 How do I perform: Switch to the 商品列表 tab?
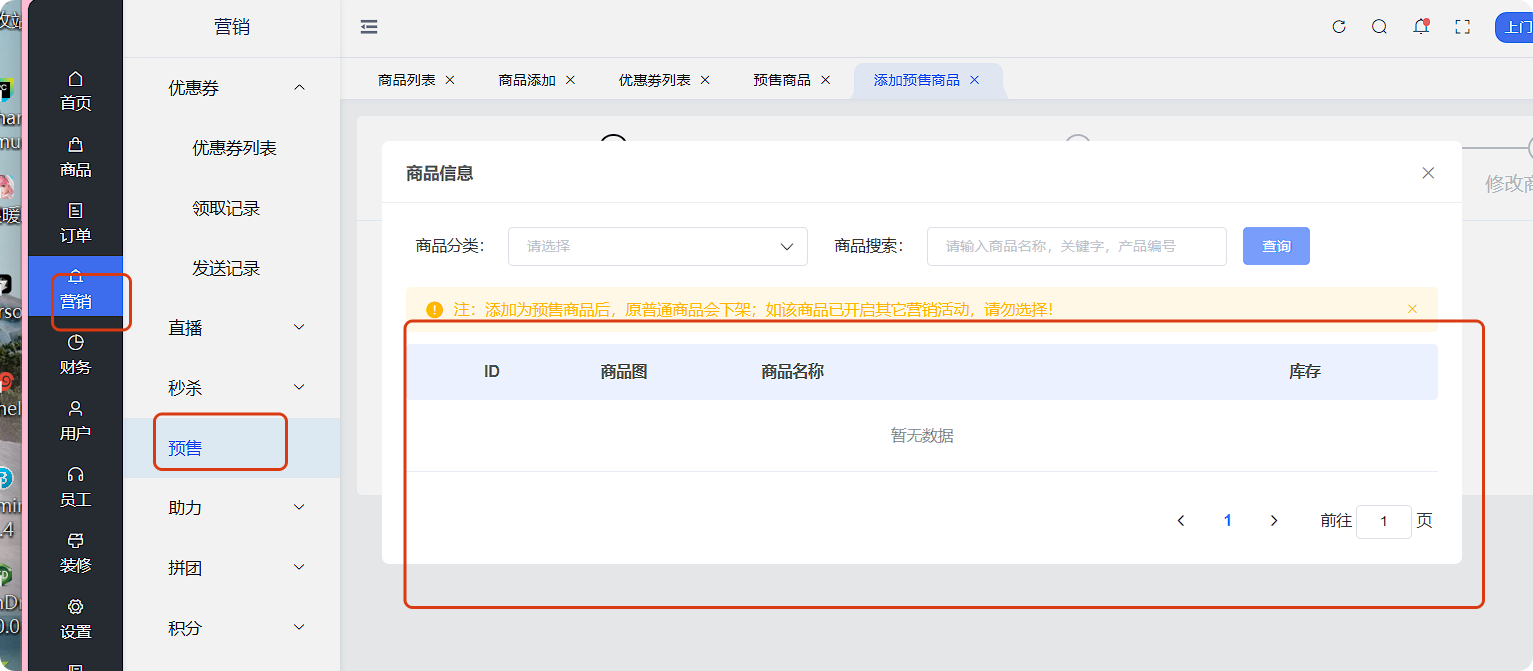point(407,80)
